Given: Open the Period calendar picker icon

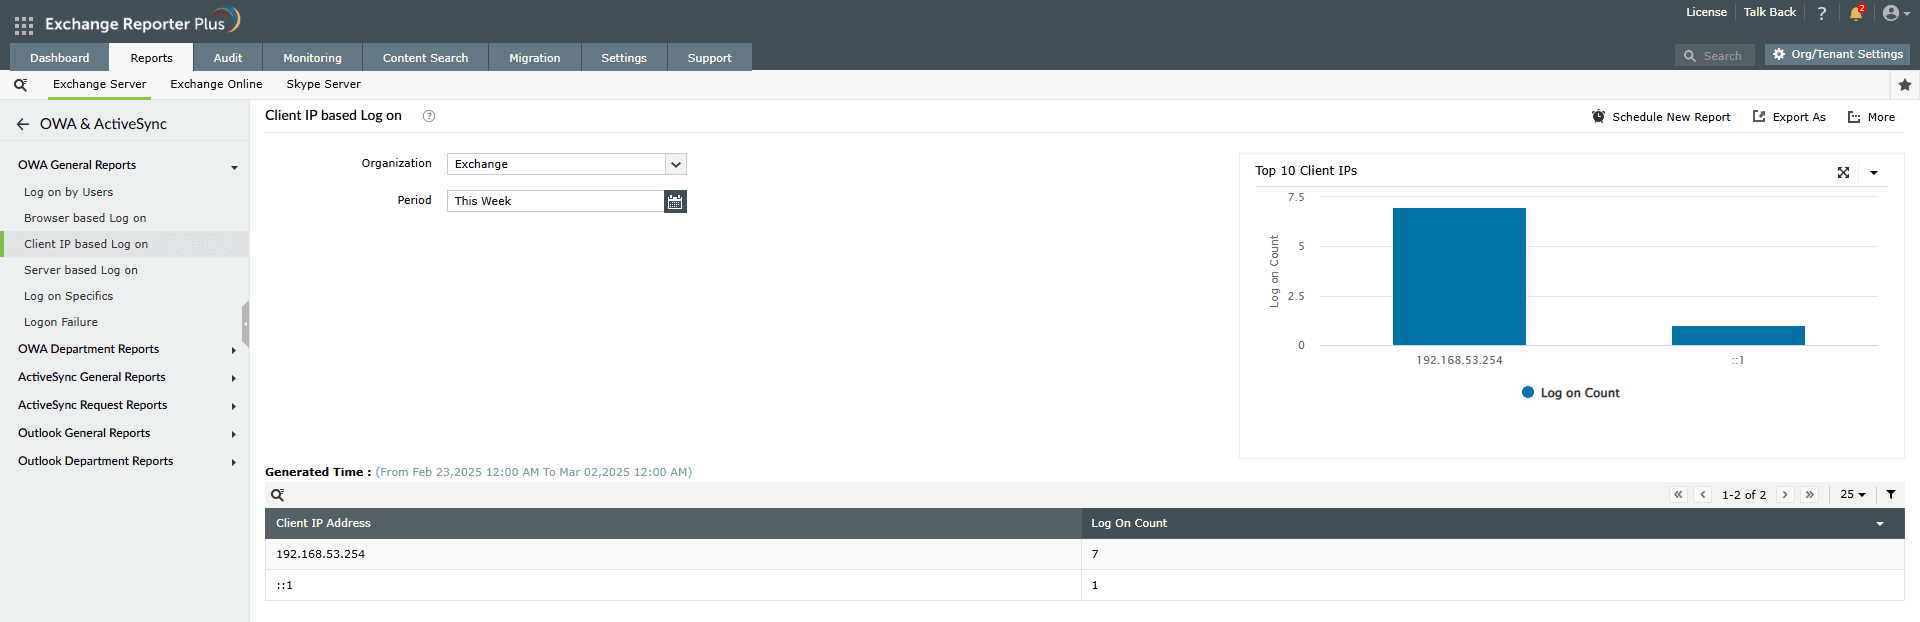Looking at the screenshot, I should click(x=675, y=201).
